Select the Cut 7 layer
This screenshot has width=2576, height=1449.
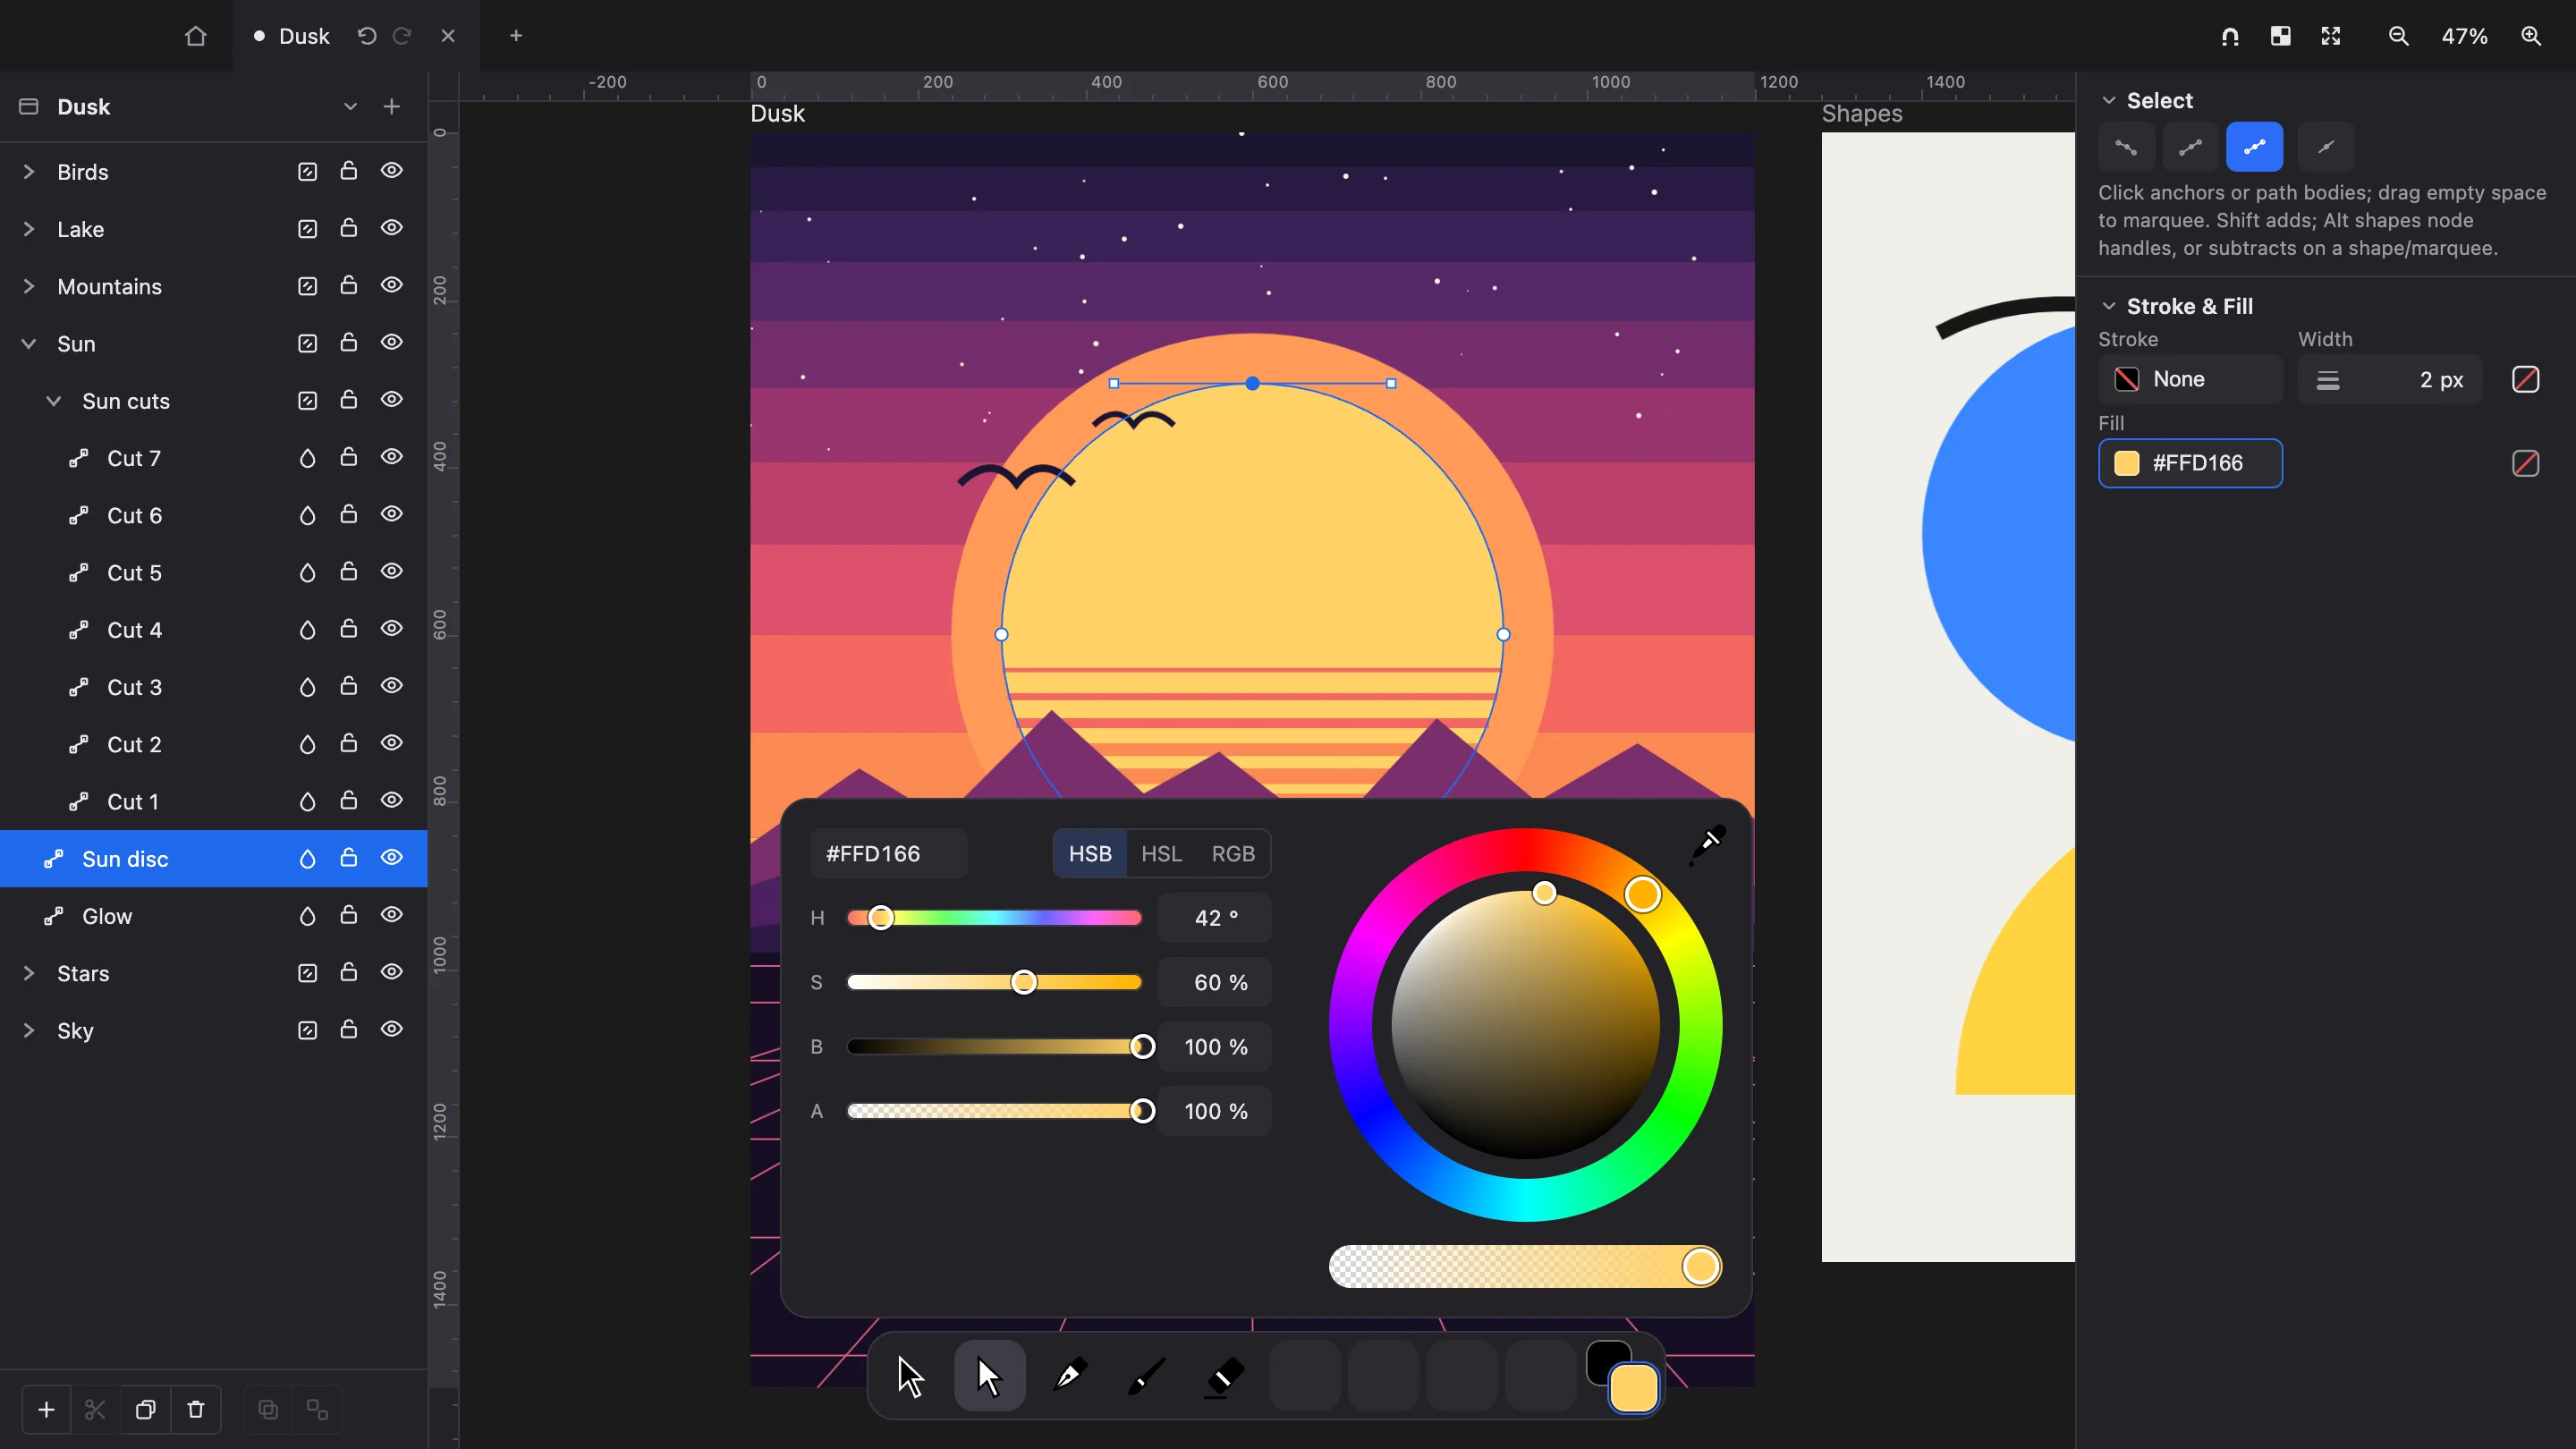point(214,458)
